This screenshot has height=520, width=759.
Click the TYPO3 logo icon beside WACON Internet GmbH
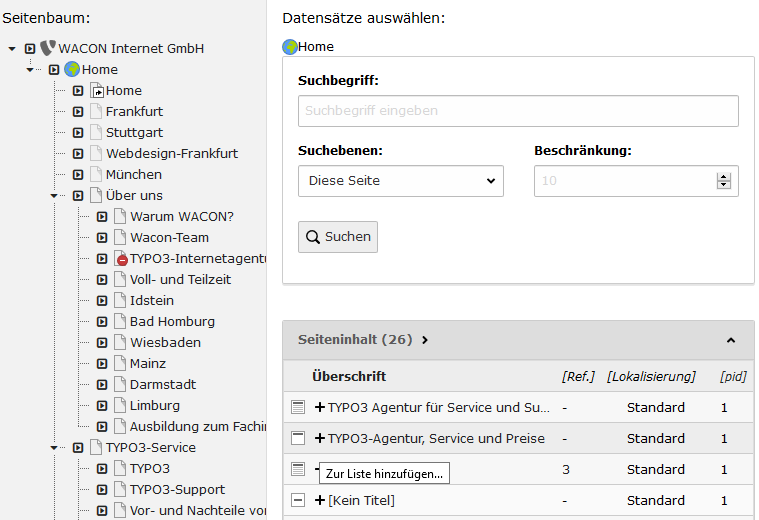(x=47, y=48)
